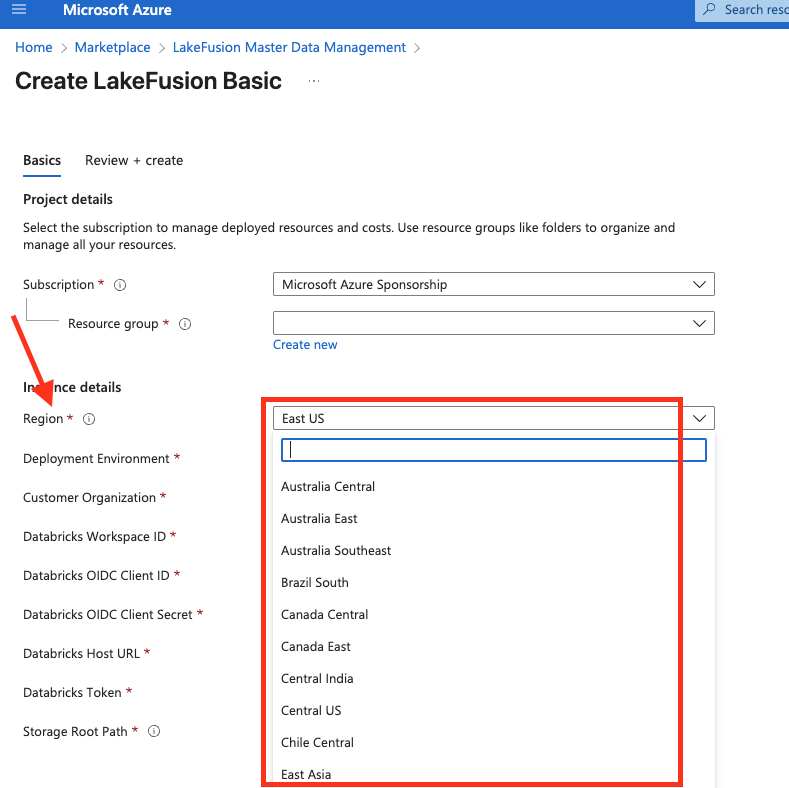Open the ellipsis menu beside Create LakeFusion Basic
789x788 pixels.
tap(313, 81)
